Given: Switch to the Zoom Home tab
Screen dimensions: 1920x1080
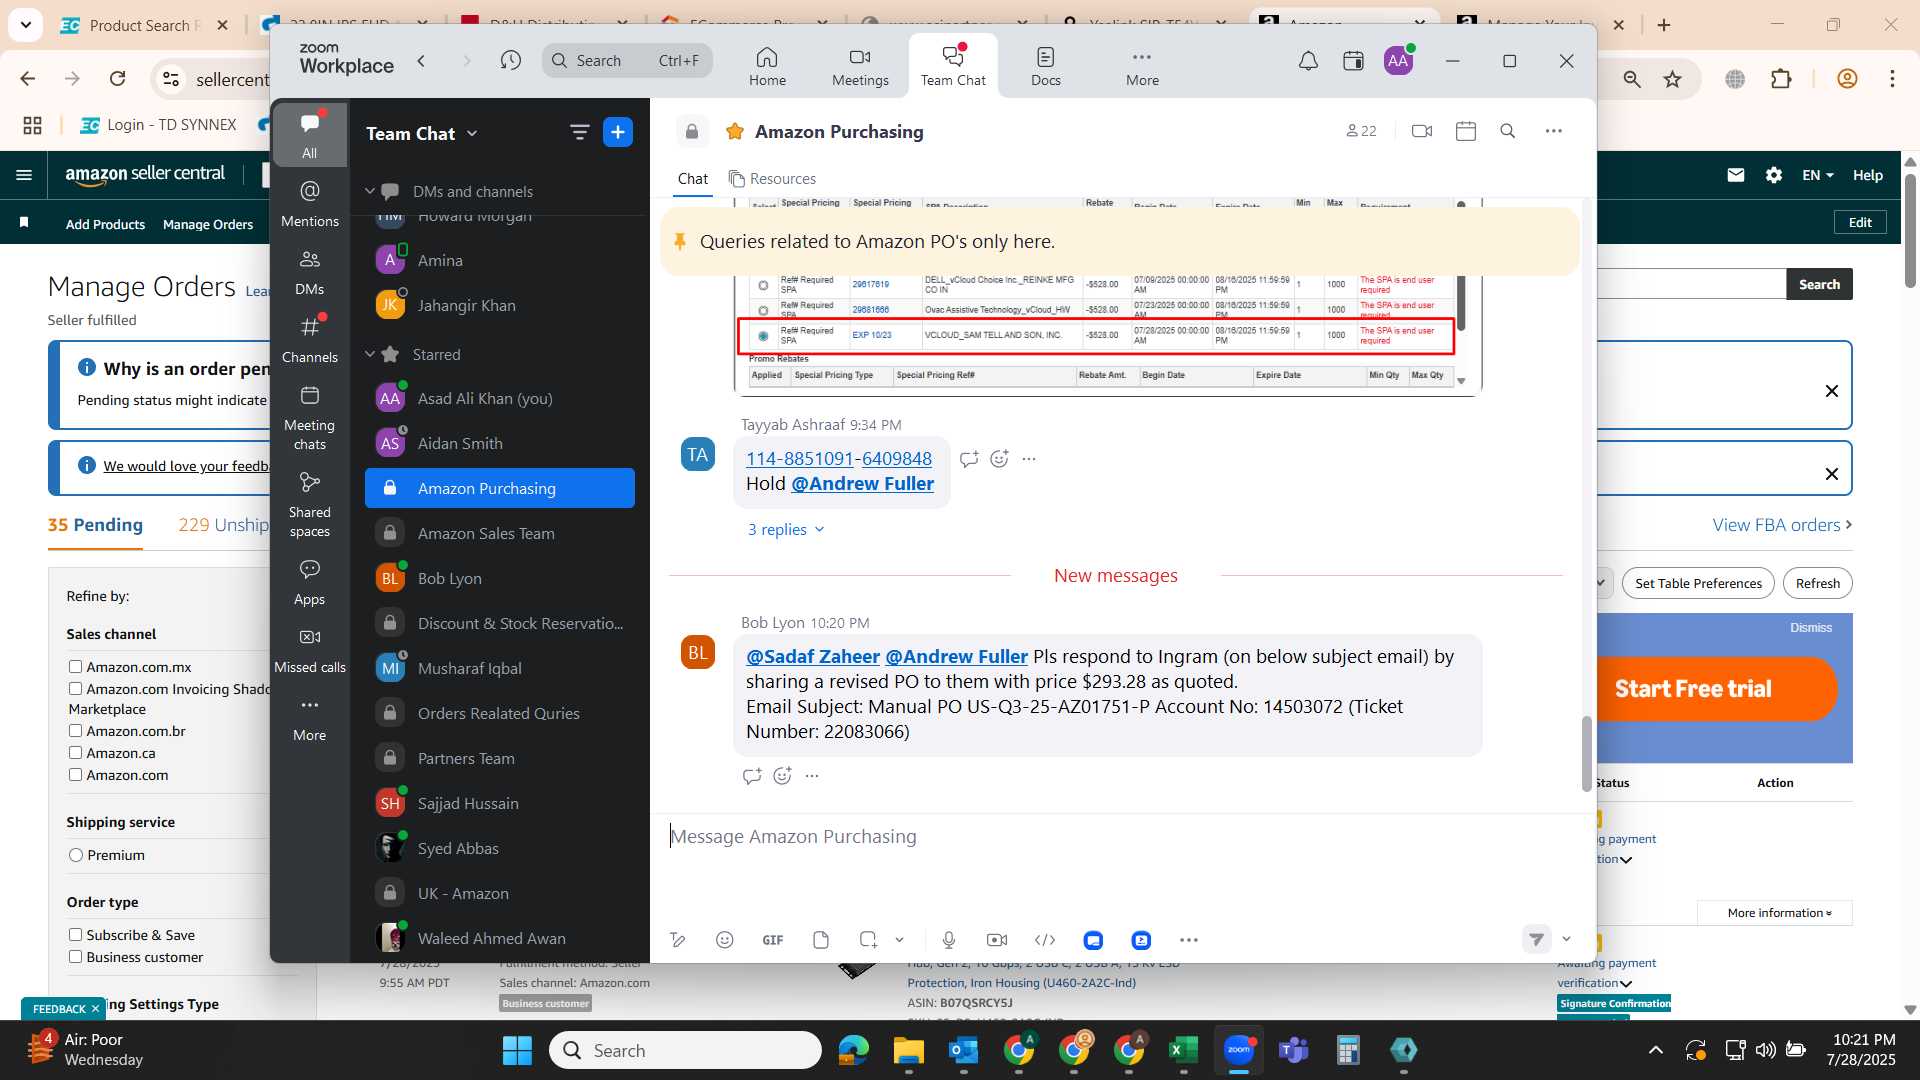Looking at the screenshot, I should (x=767, y=66).
